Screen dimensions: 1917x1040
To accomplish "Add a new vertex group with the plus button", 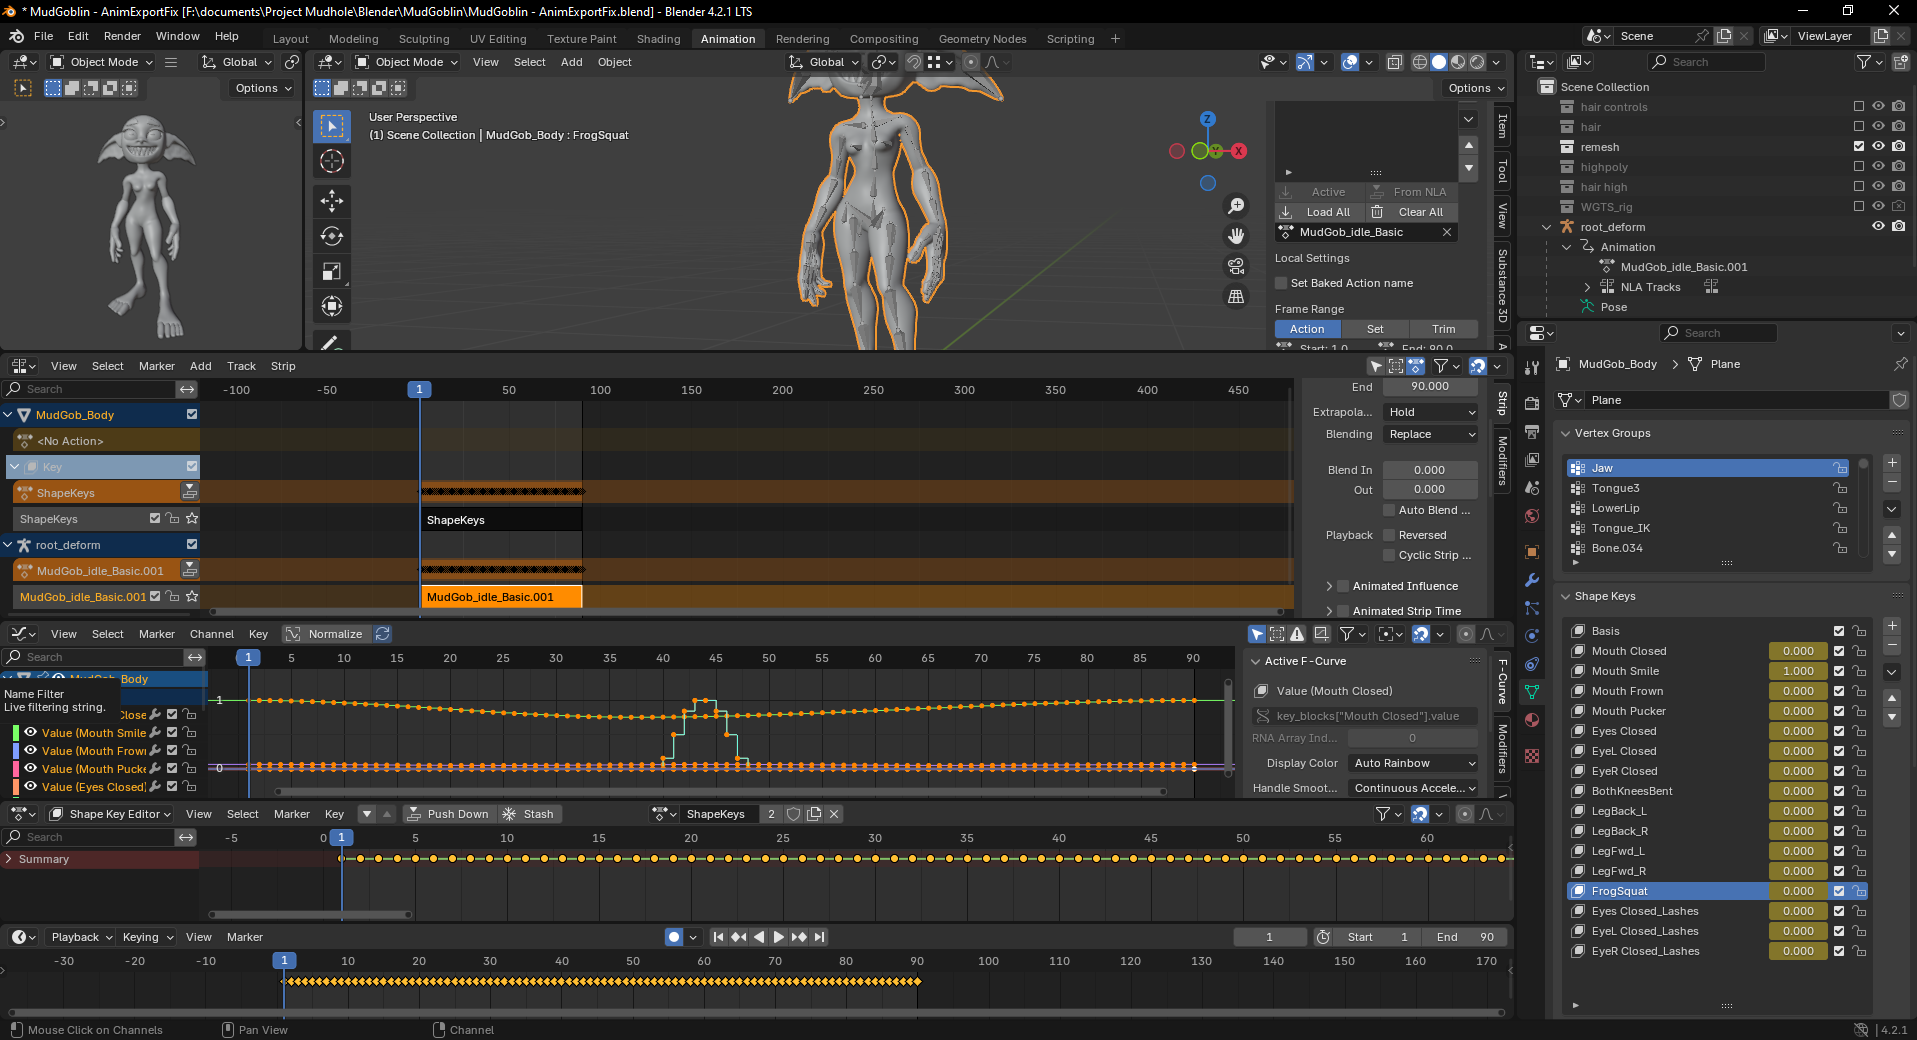I will pyautogui.click(x=1891, y=463).
